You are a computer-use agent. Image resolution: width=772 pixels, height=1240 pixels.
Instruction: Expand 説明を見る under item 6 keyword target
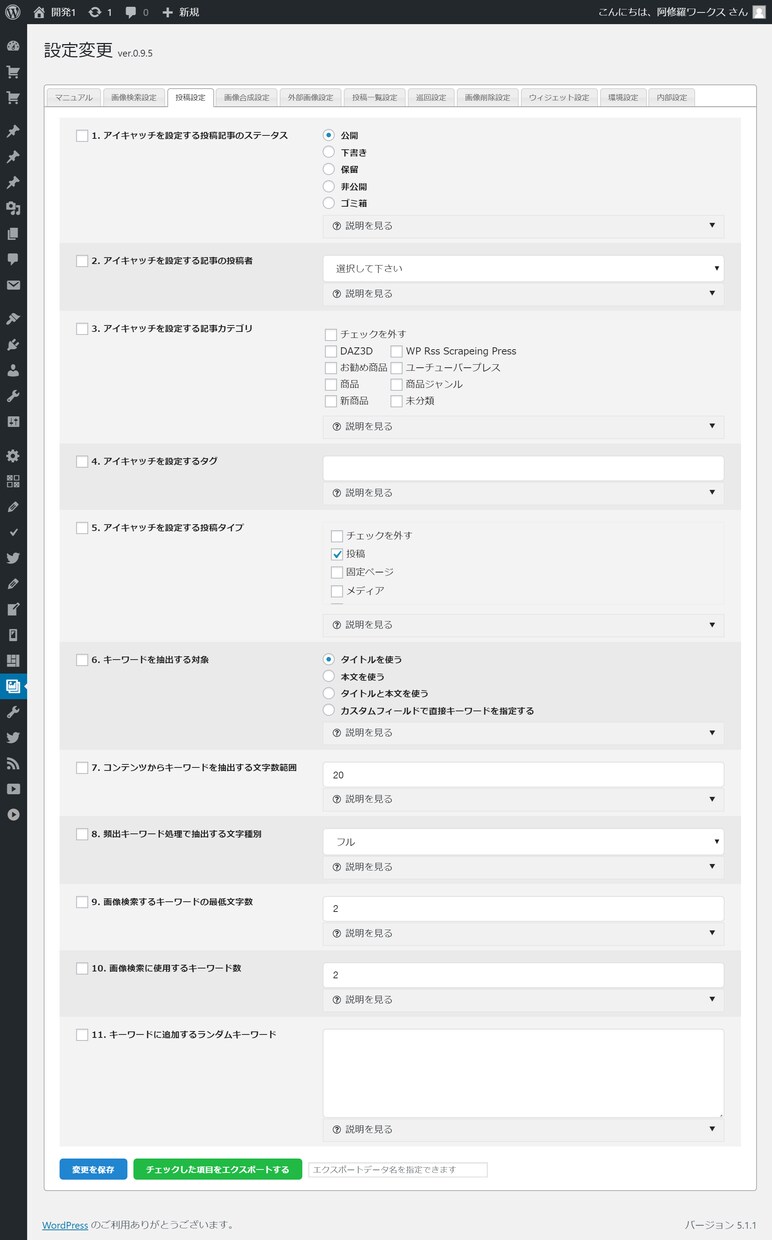523,733
